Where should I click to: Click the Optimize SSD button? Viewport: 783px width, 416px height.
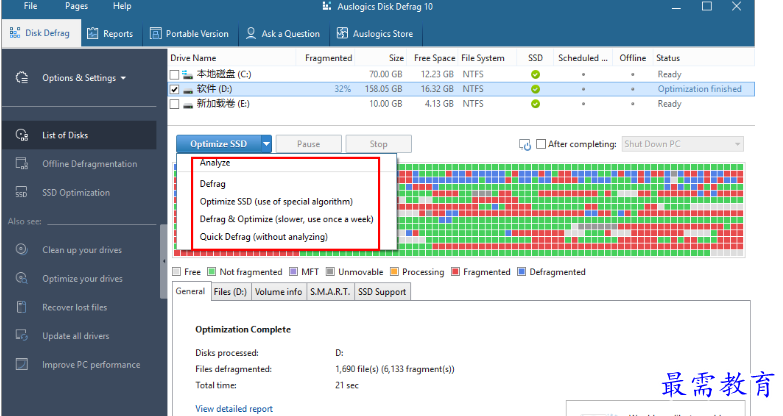(219, 144)
